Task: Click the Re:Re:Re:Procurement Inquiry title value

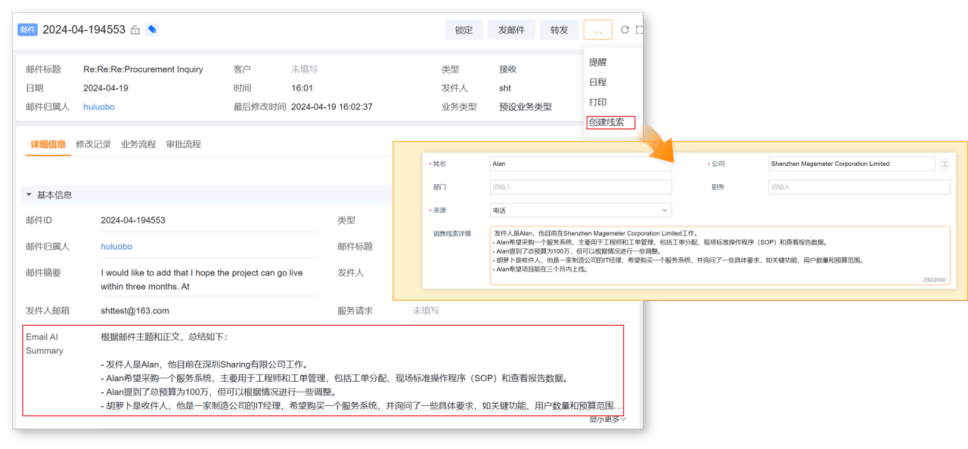Action: (143, 70)
